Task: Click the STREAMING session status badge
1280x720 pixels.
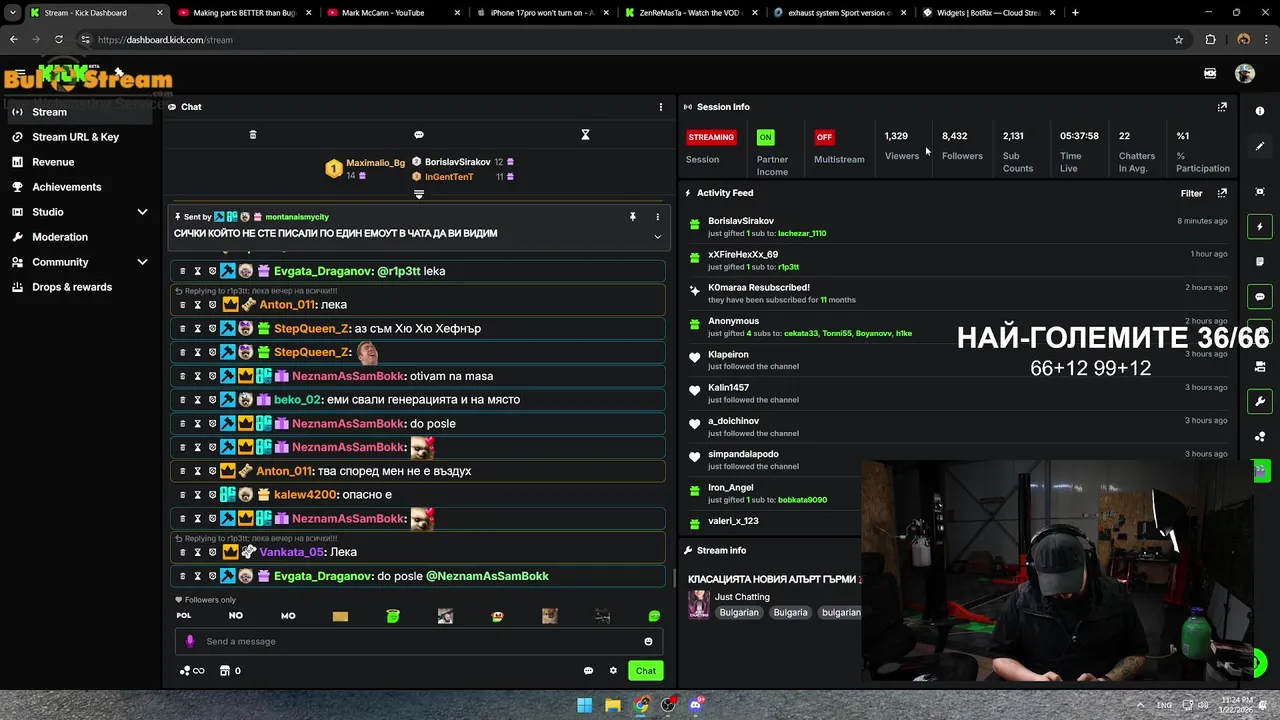Action: [x=711, y=137]
